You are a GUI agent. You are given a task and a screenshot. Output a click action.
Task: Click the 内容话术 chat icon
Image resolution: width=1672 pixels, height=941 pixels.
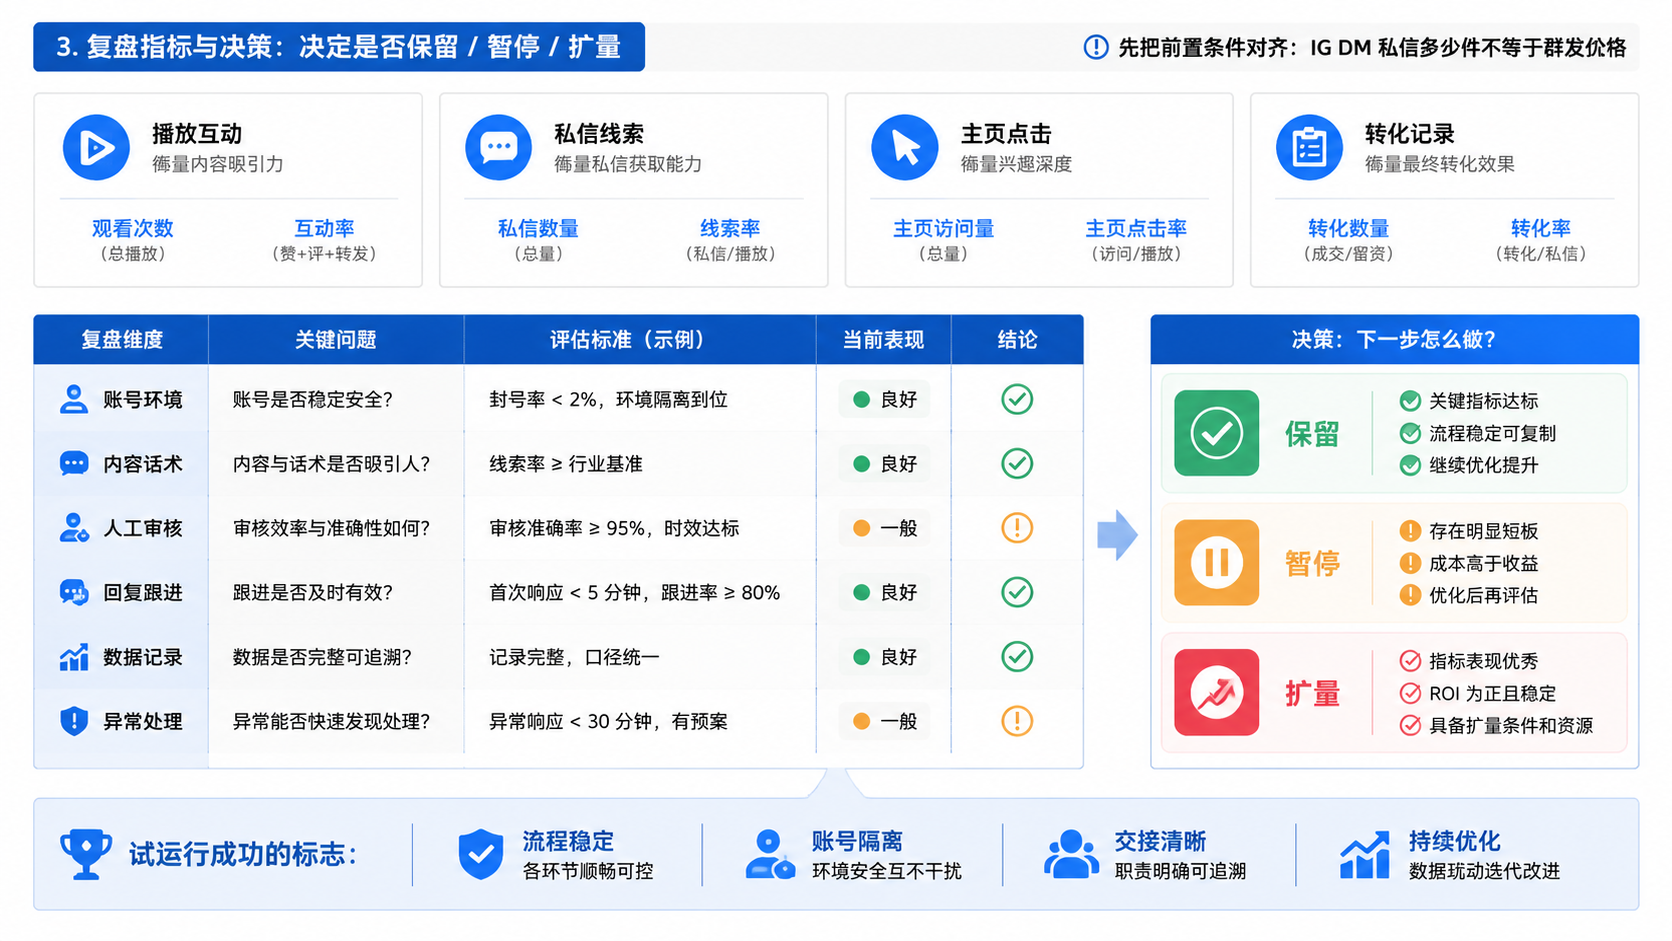(73, 464)
